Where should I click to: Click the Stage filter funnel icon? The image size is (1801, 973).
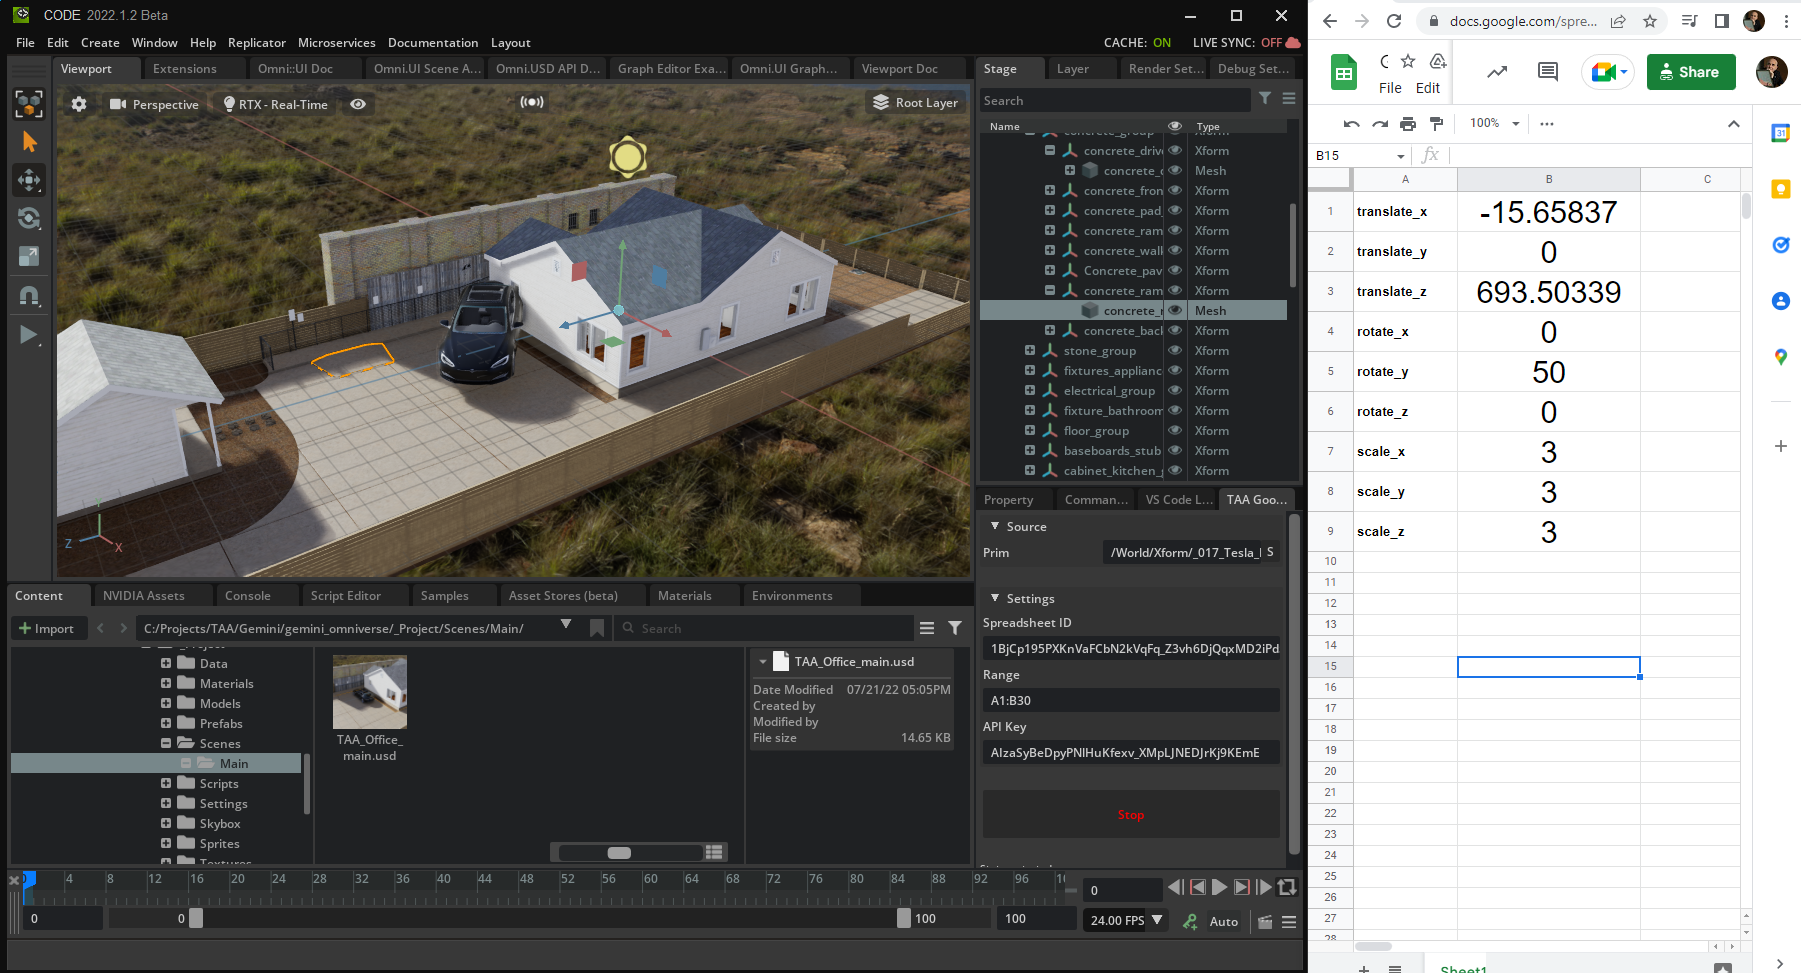[1265, 98]
